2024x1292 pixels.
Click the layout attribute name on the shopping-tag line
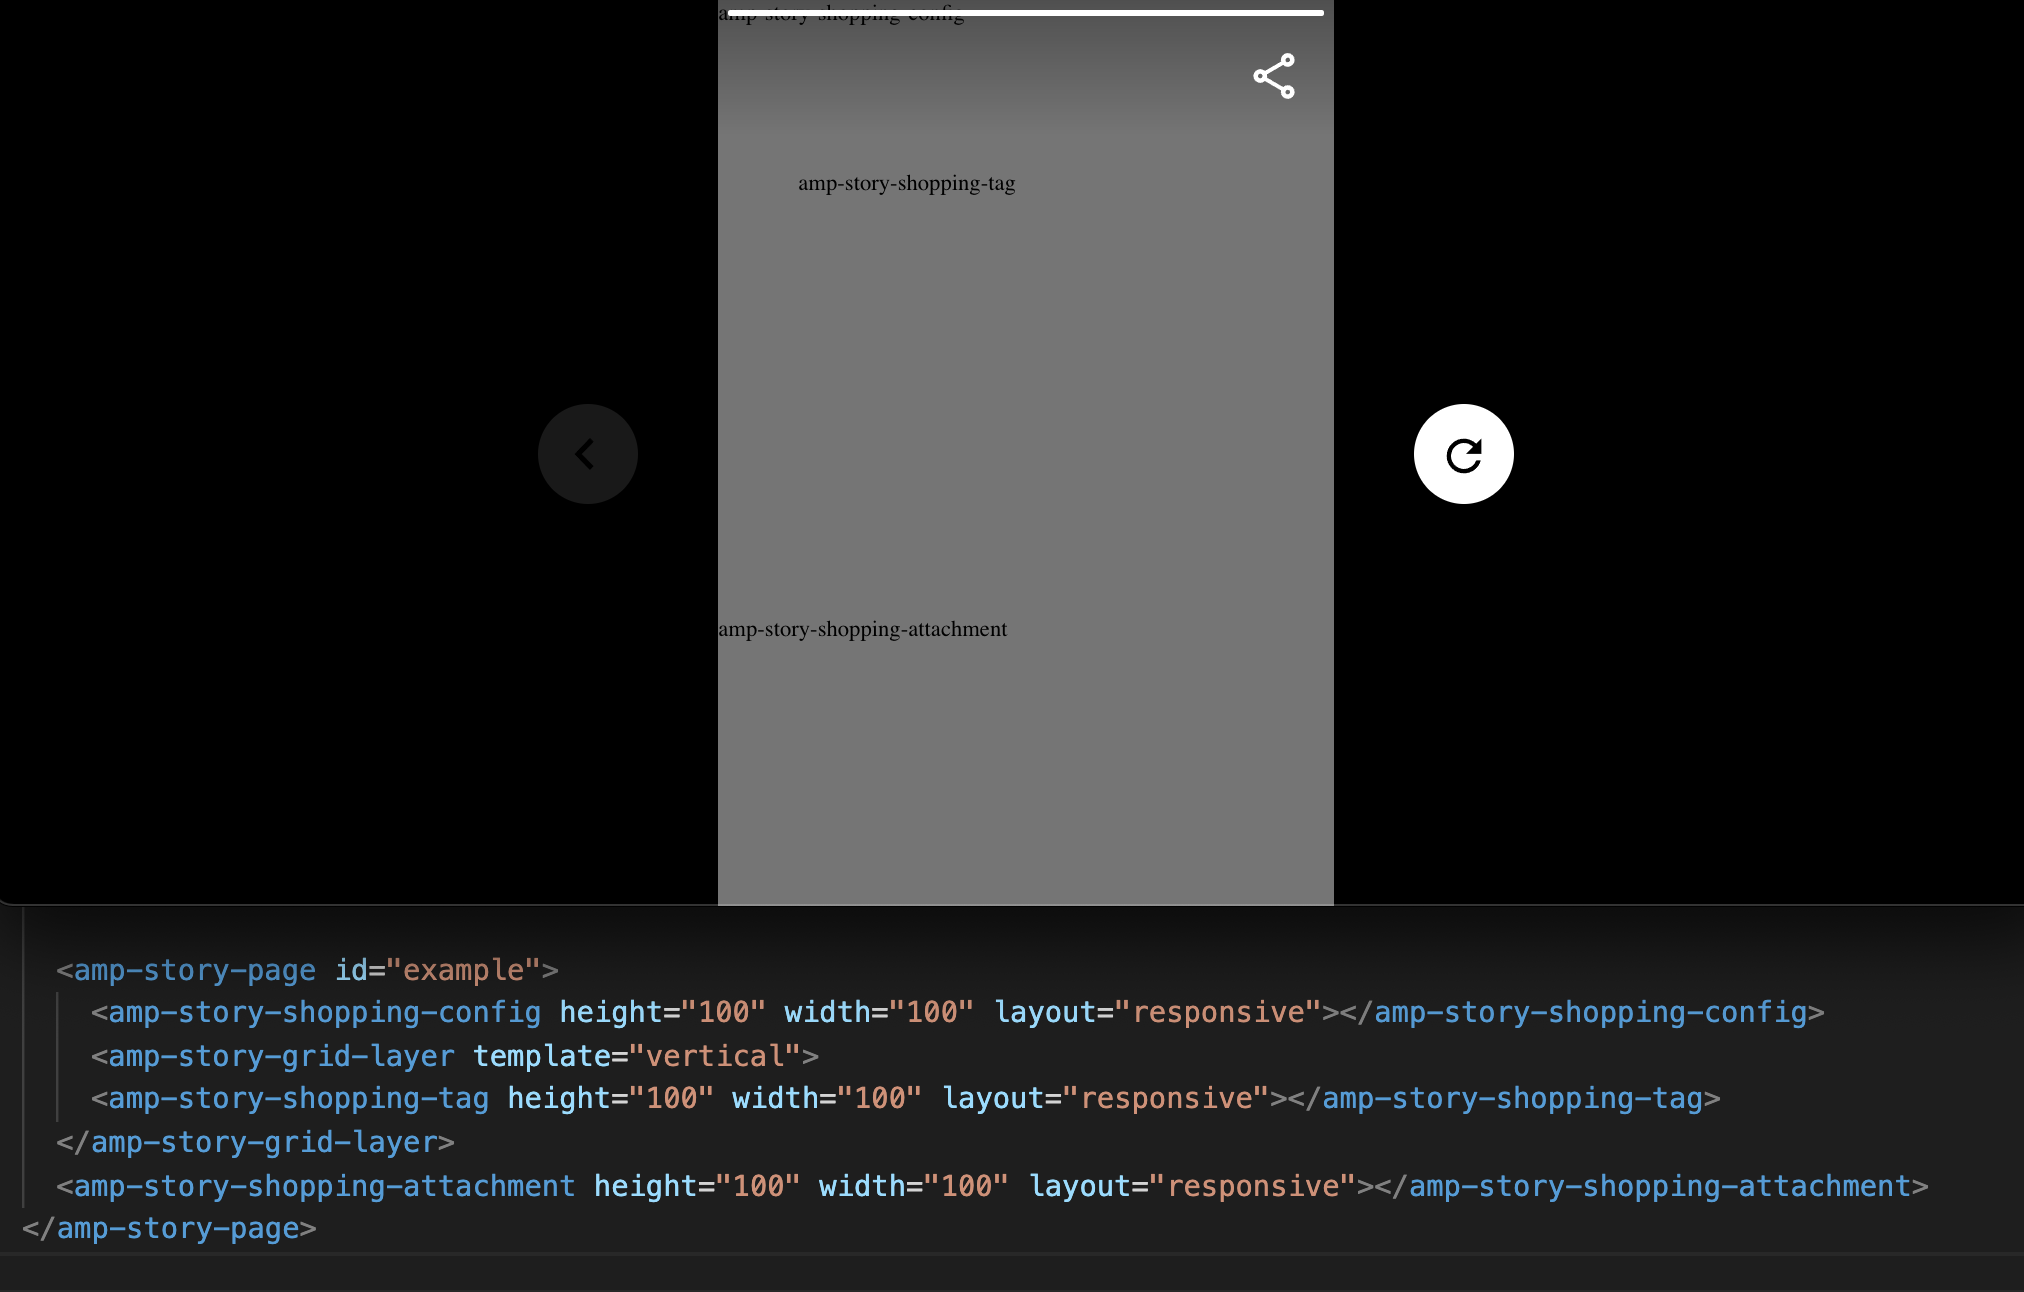coord(992,1097)
